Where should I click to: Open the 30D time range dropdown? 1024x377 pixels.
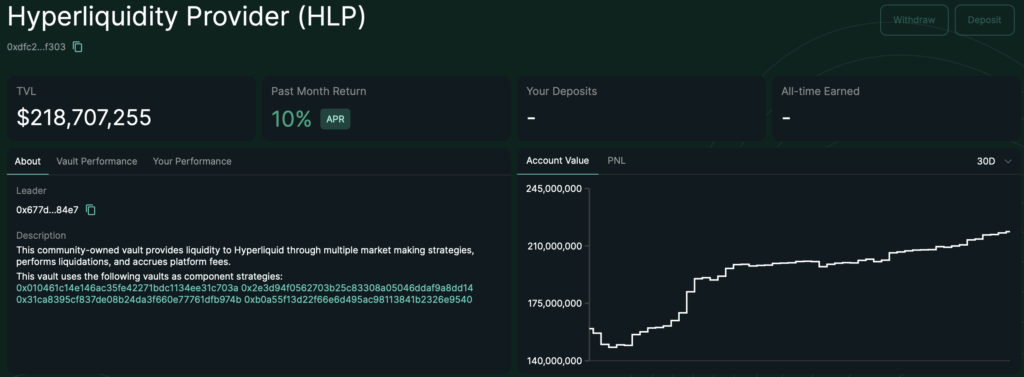[x=994, y=161]
